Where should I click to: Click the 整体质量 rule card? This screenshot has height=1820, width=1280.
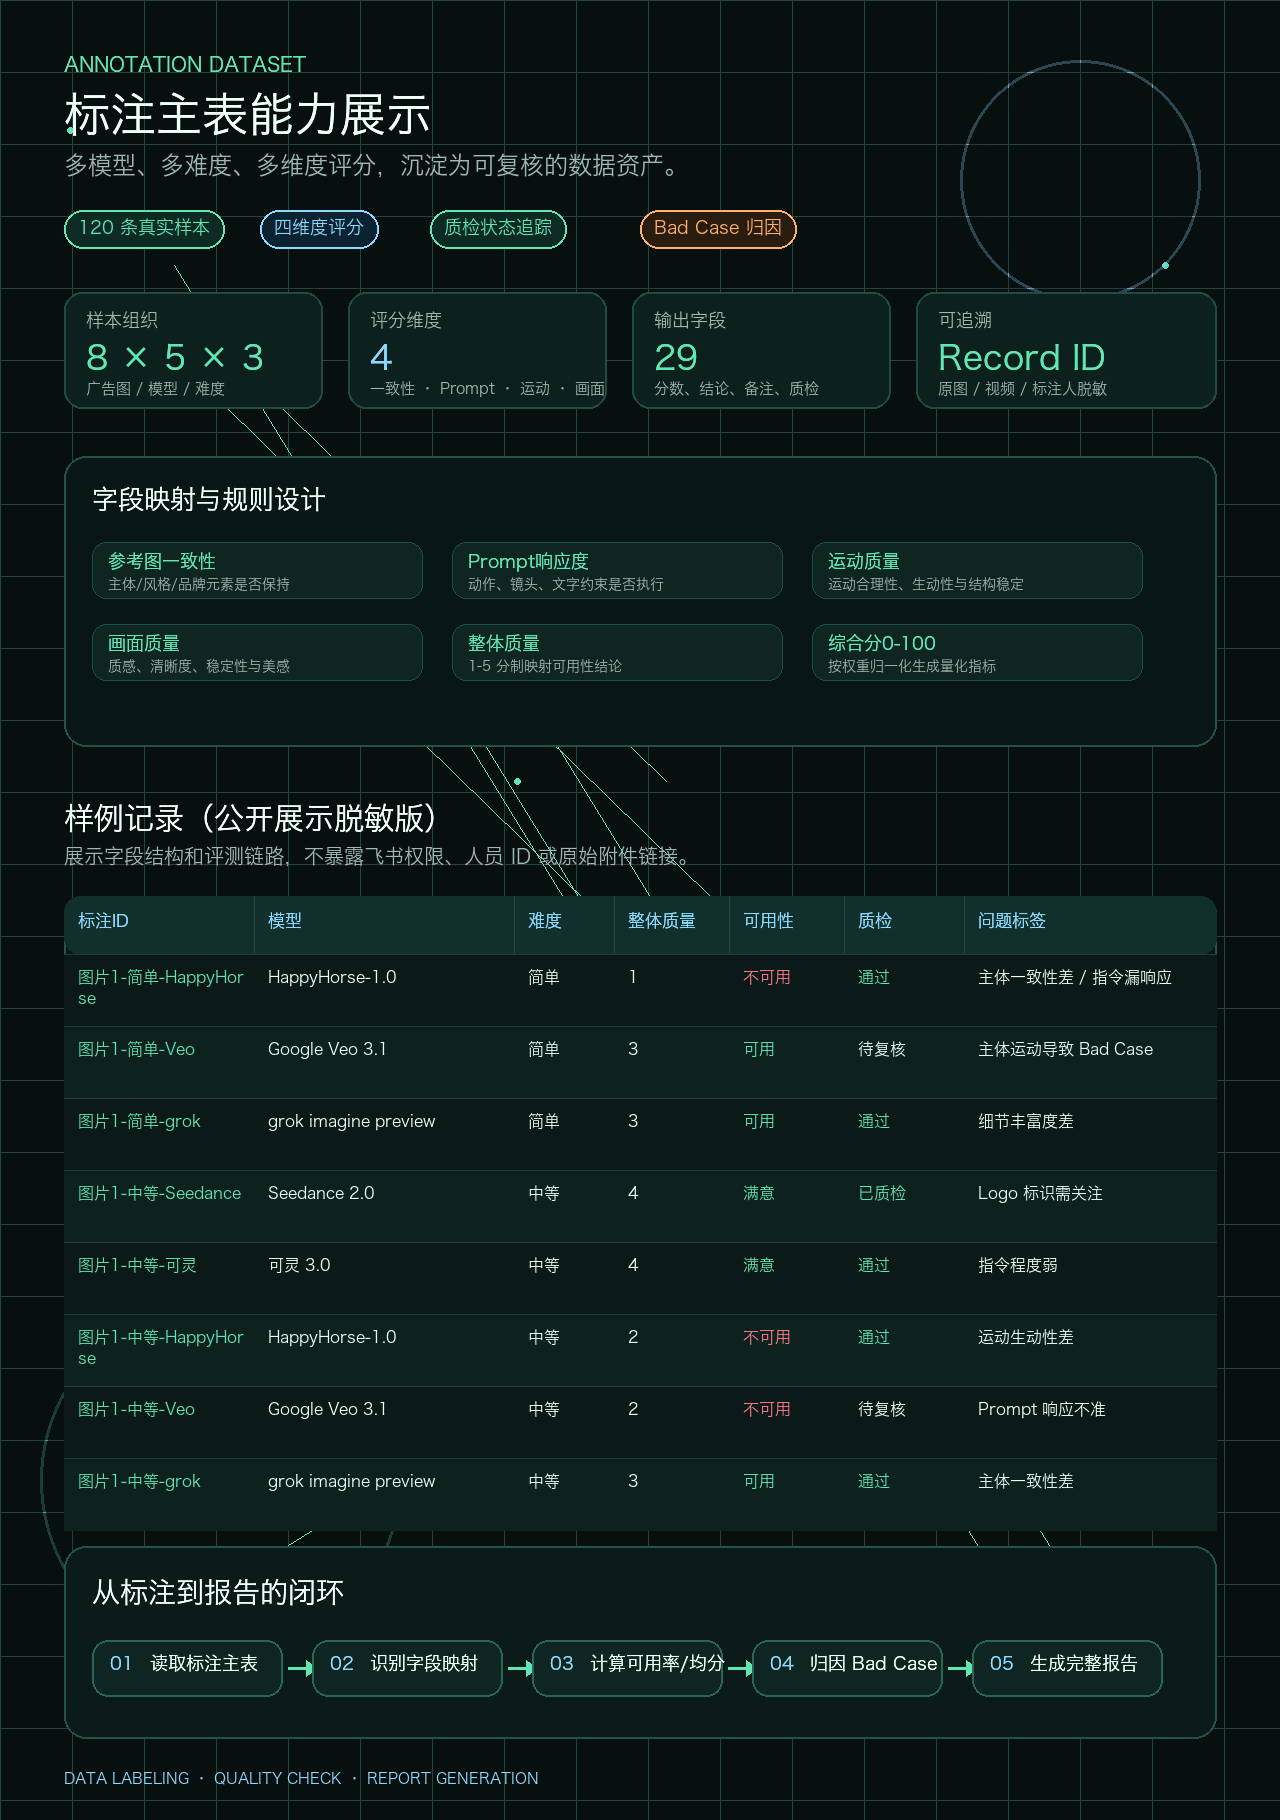pos(617,653)
